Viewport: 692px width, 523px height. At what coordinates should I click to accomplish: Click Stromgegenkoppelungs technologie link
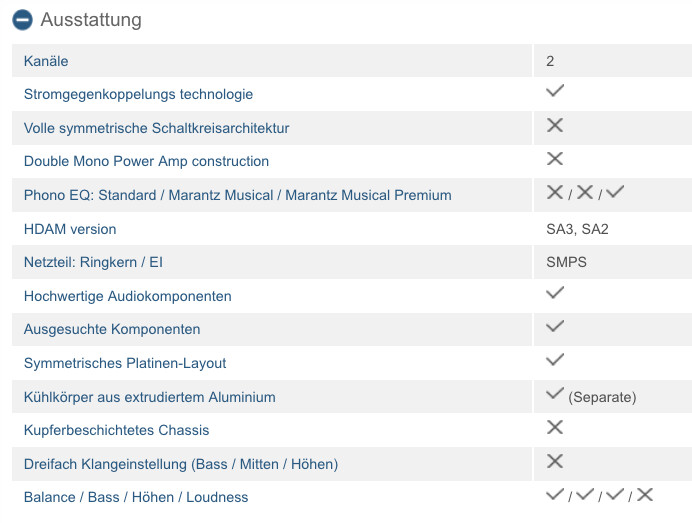coord(138,94)
